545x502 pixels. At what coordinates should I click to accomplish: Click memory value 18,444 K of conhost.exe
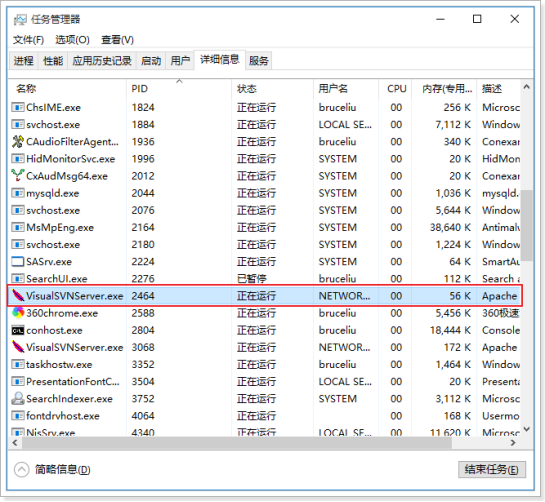[x=450, y=330]
